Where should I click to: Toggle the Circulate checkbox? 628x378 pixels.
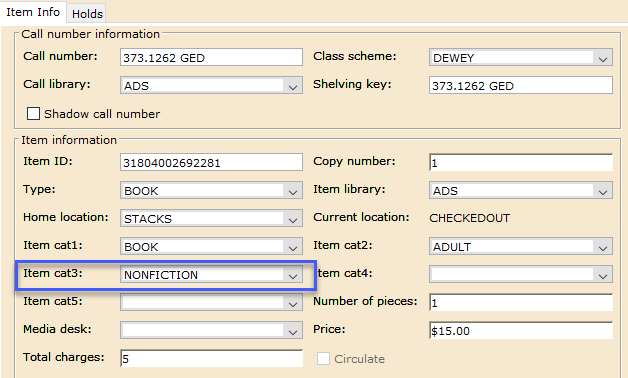[x=323, y=358]
